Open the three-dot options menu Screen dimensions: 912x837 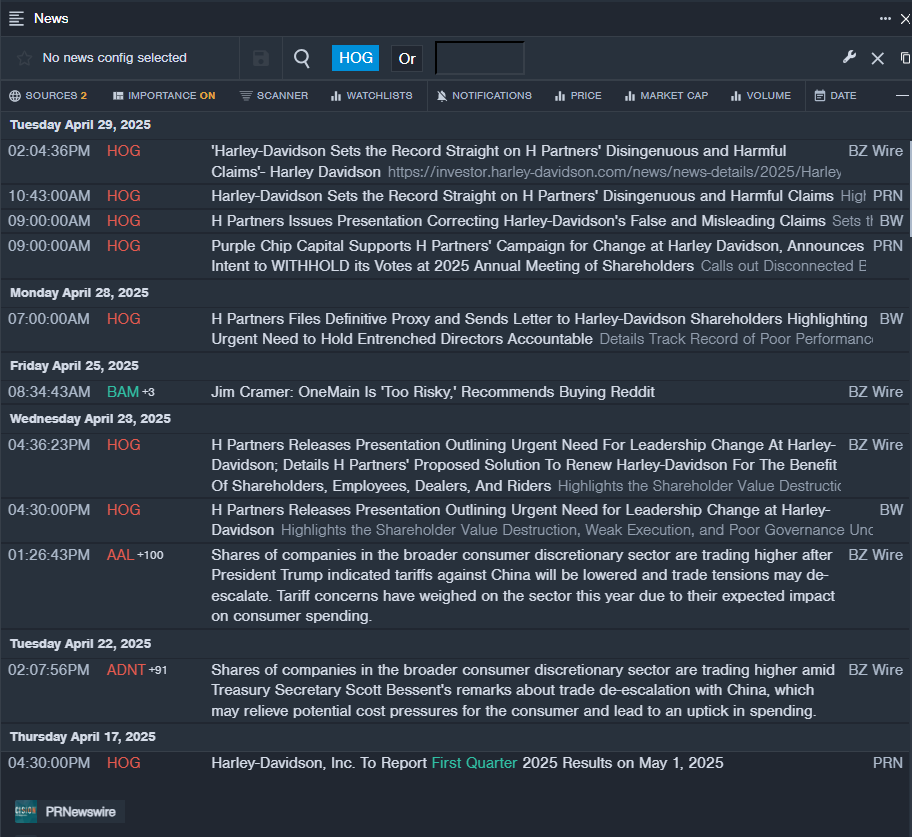[x=885, y=19]
